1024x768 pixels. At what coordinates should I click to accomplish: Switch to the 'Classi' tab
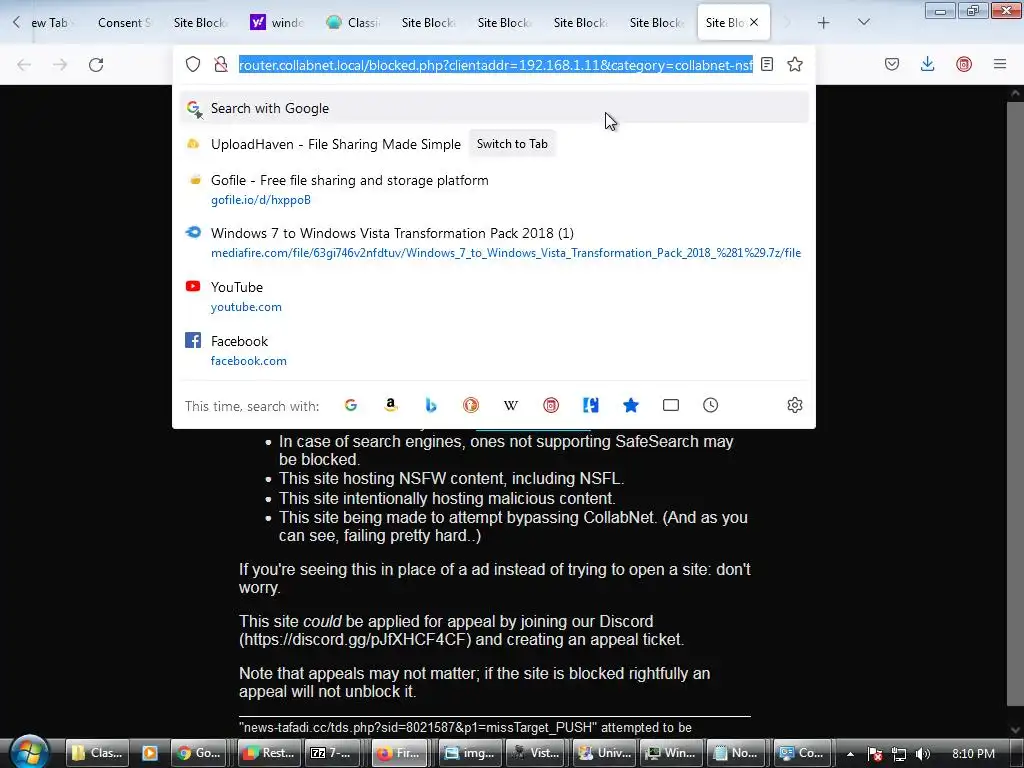[353, 23]
